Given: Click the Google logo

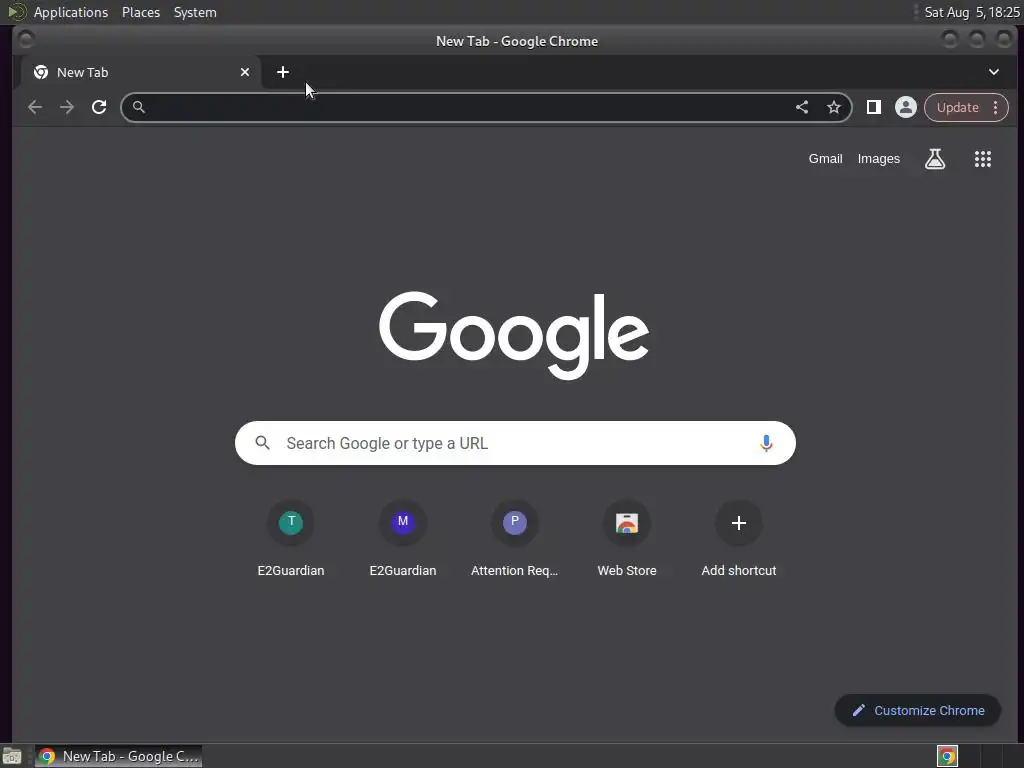Looking at the screenshot, I should [x=514, y=334].
